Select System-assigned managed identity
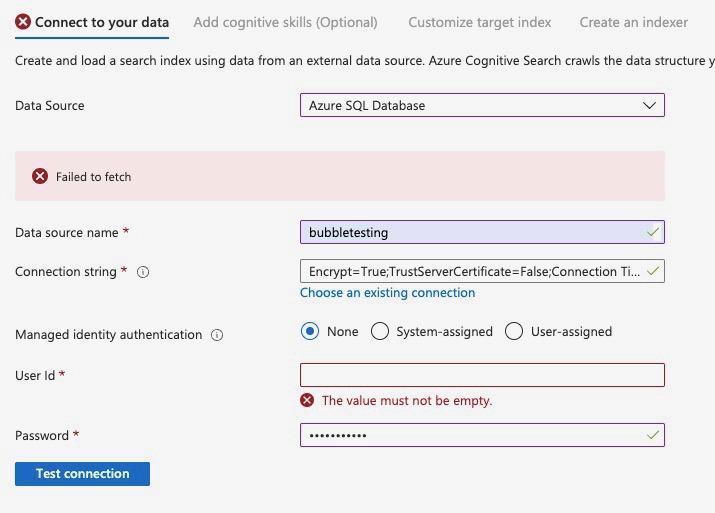The width and height of the screenshot is (715, 513). (x=380, y=331)
